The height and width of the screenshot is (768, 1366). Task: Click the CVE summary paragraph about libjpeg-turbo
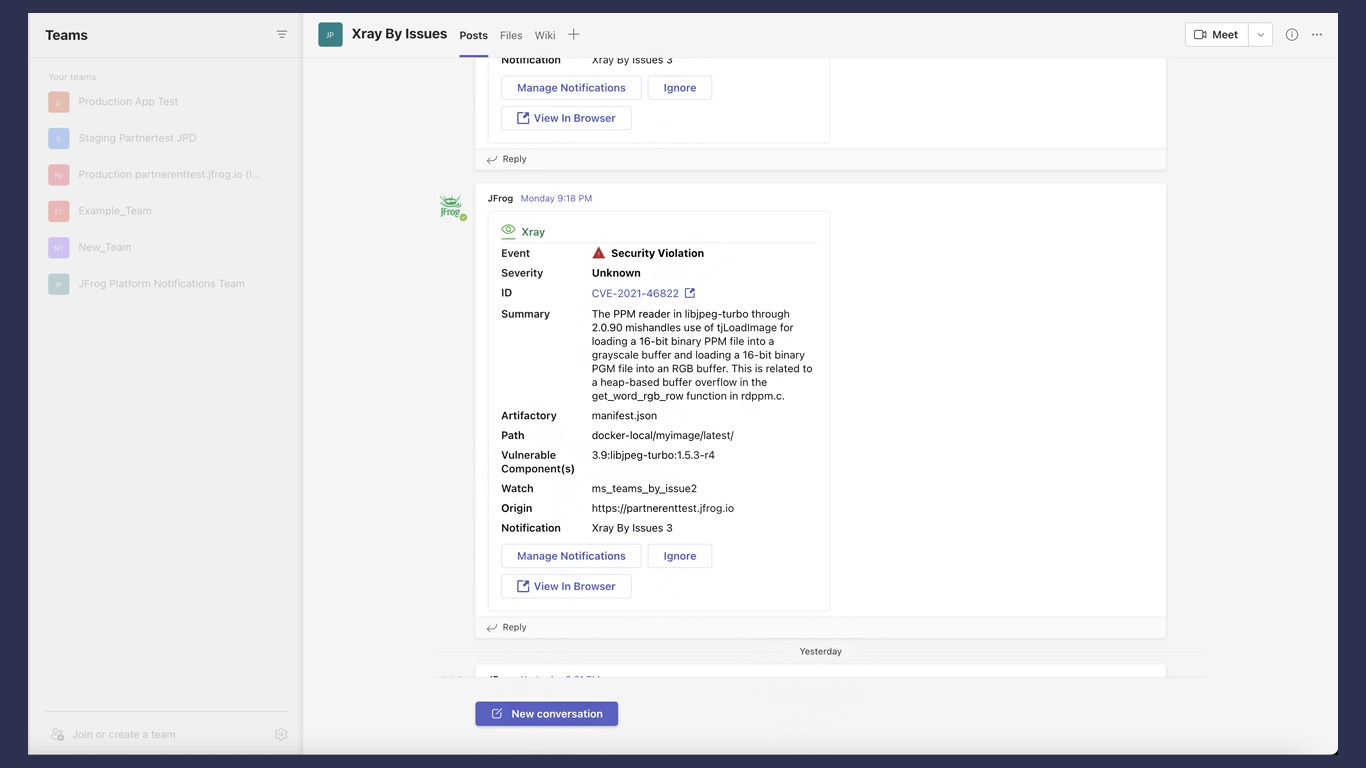point(702,355)
